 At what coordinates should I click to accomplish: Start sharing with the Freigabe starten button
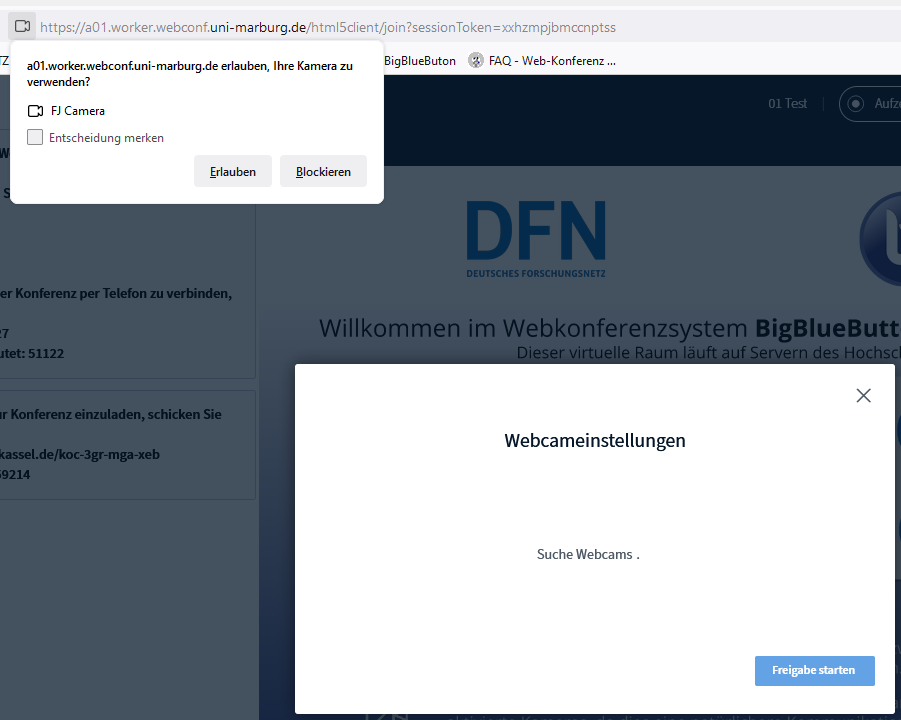[814, 670]
